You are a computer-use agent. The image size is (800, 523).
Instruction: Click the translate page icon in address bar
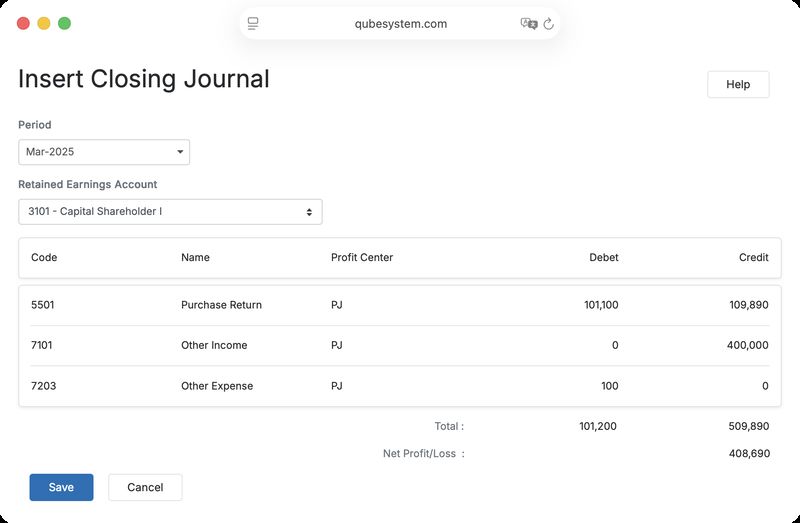pos(529,23)
